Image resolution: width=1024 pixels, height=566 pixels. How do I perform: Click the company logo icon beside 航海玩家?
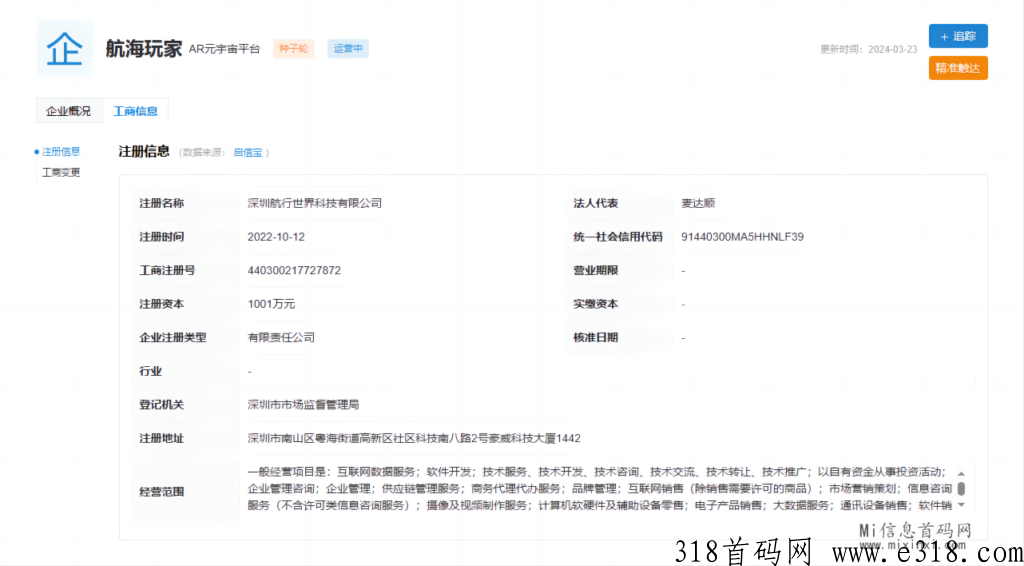(65, 48)
